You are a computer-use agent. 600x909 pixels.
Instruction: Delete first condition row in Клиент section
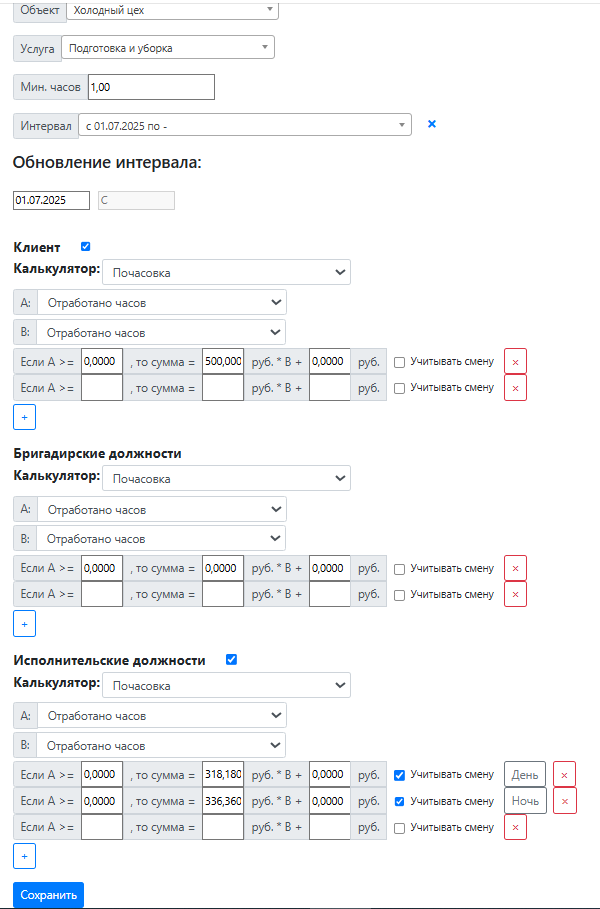point(515,361)
